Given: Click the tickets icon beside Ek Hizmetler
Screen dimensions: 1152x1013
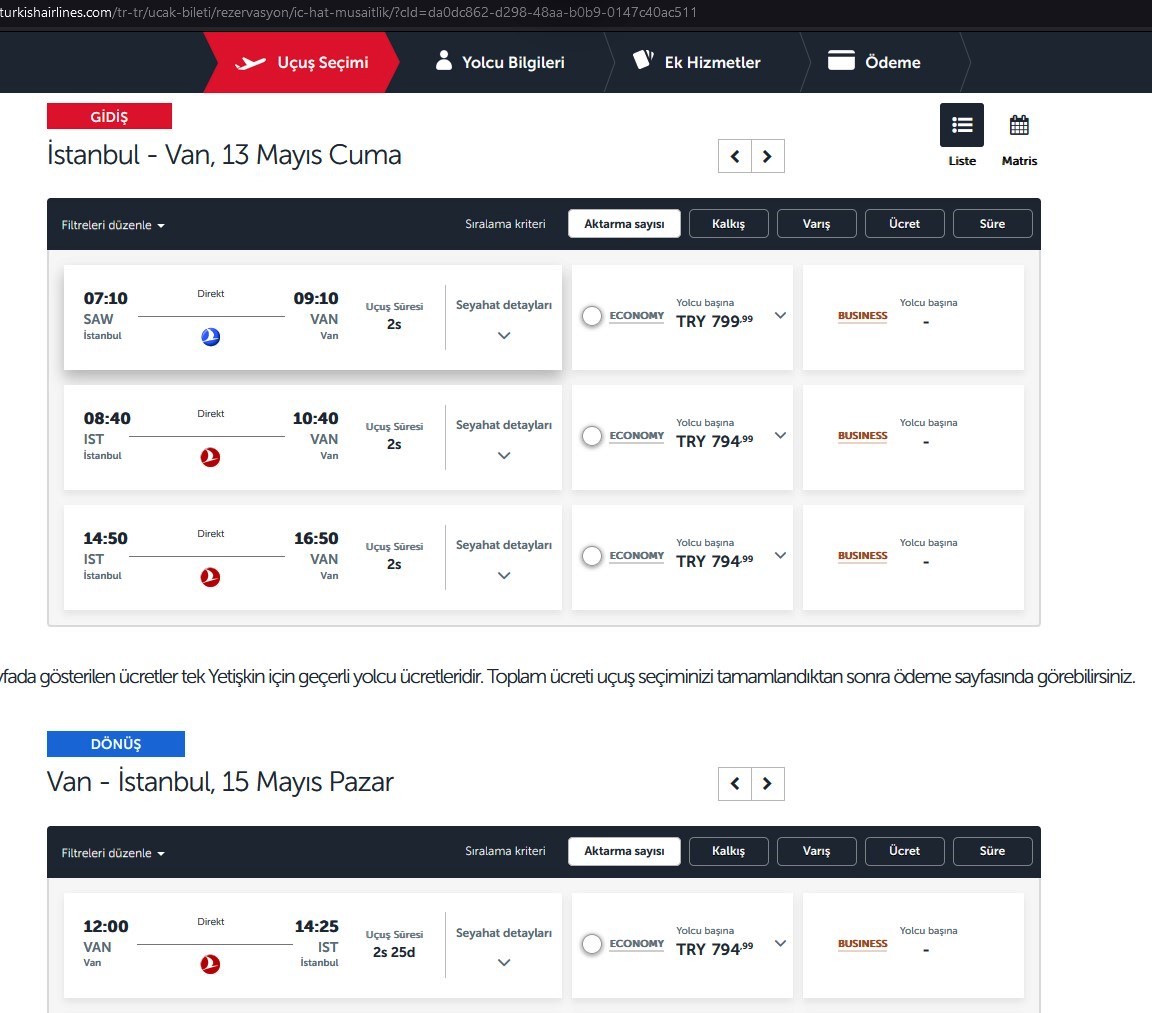Looking at the screenshot, I should pos(643,60).
